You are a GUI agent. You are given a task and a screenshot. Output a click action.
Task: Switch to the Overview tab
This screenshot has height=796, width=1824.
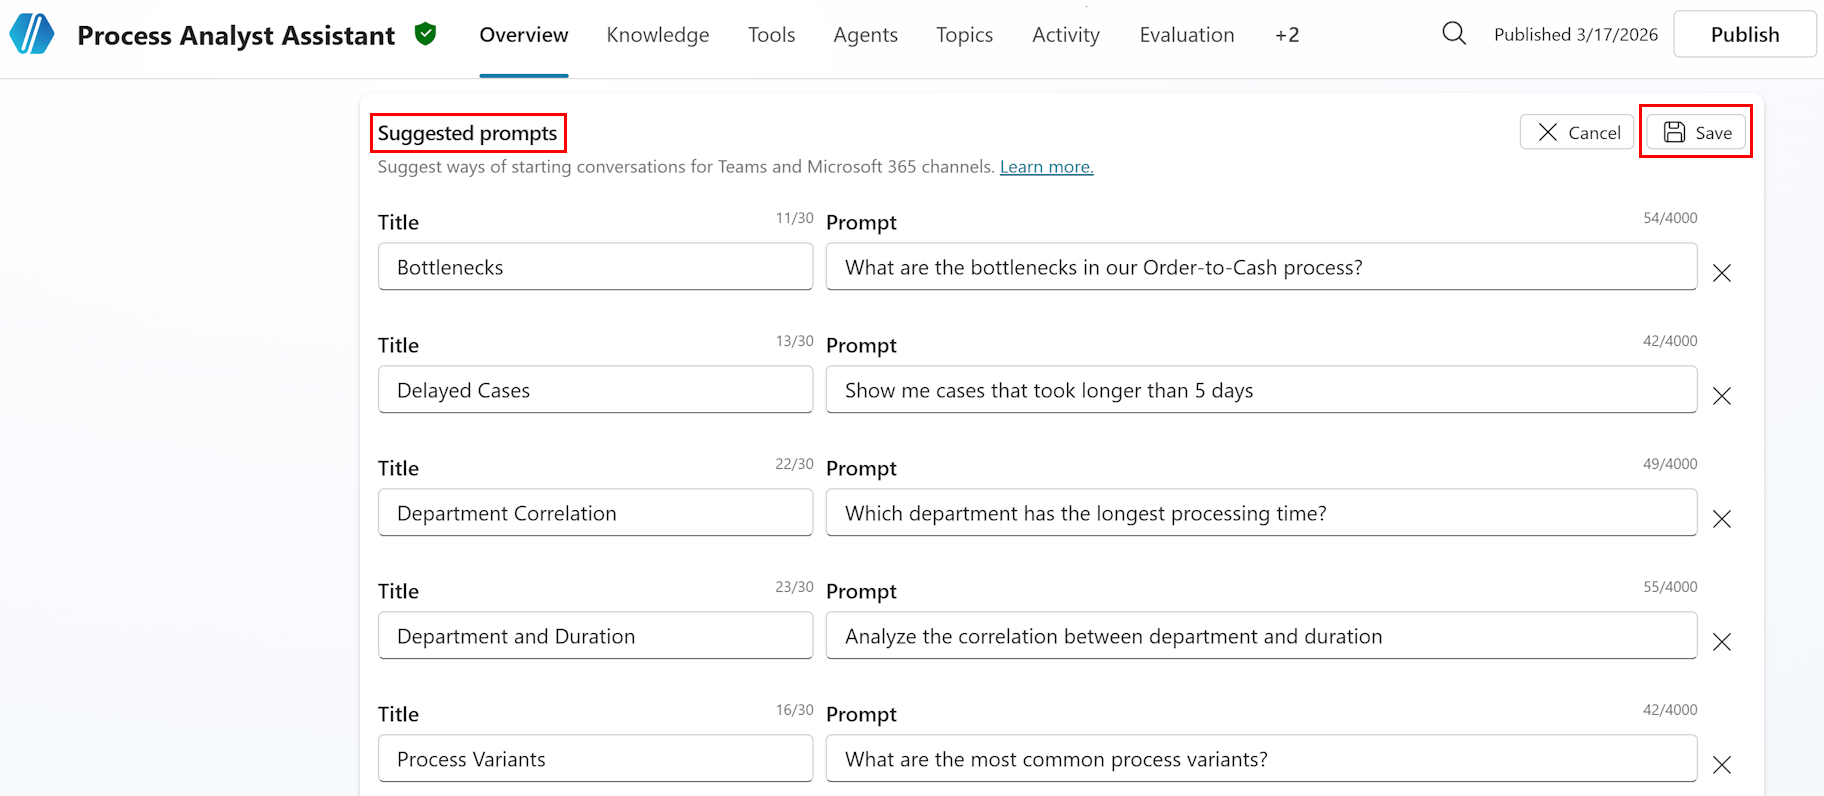pyautogui.click(x=524, y=35)
